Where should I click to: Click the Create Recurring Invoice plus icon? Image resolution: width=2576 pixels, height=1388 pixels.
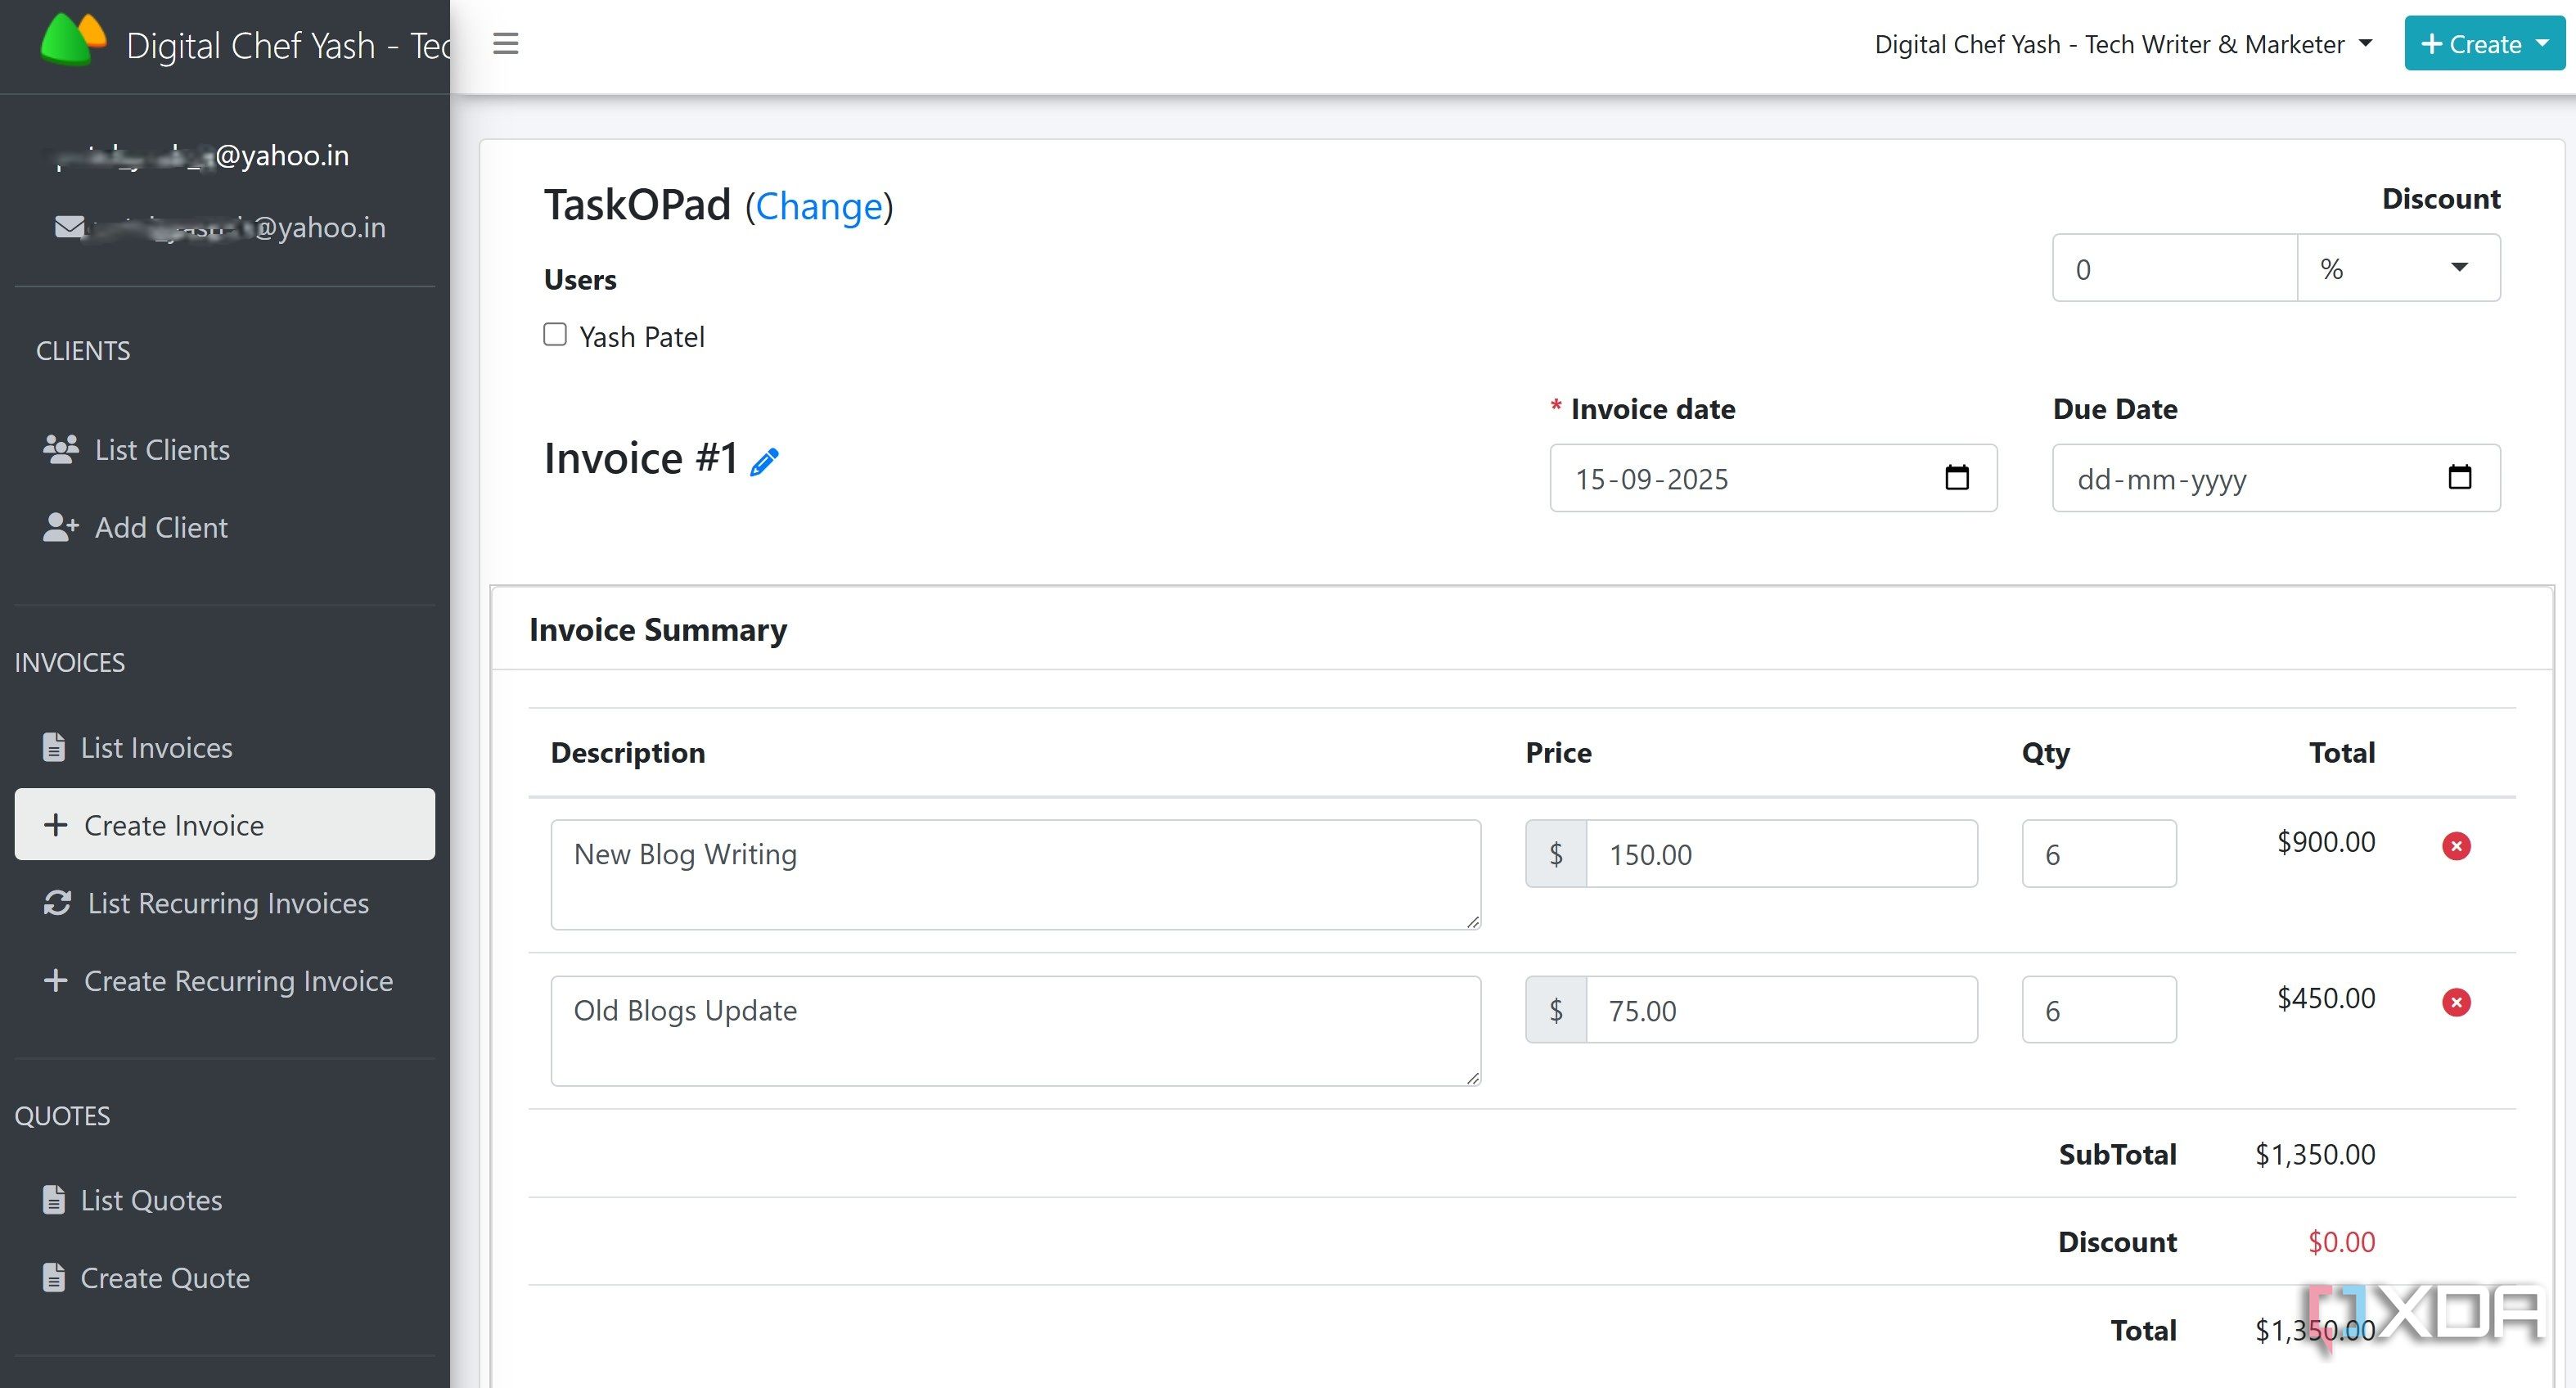tap(56, 980)
